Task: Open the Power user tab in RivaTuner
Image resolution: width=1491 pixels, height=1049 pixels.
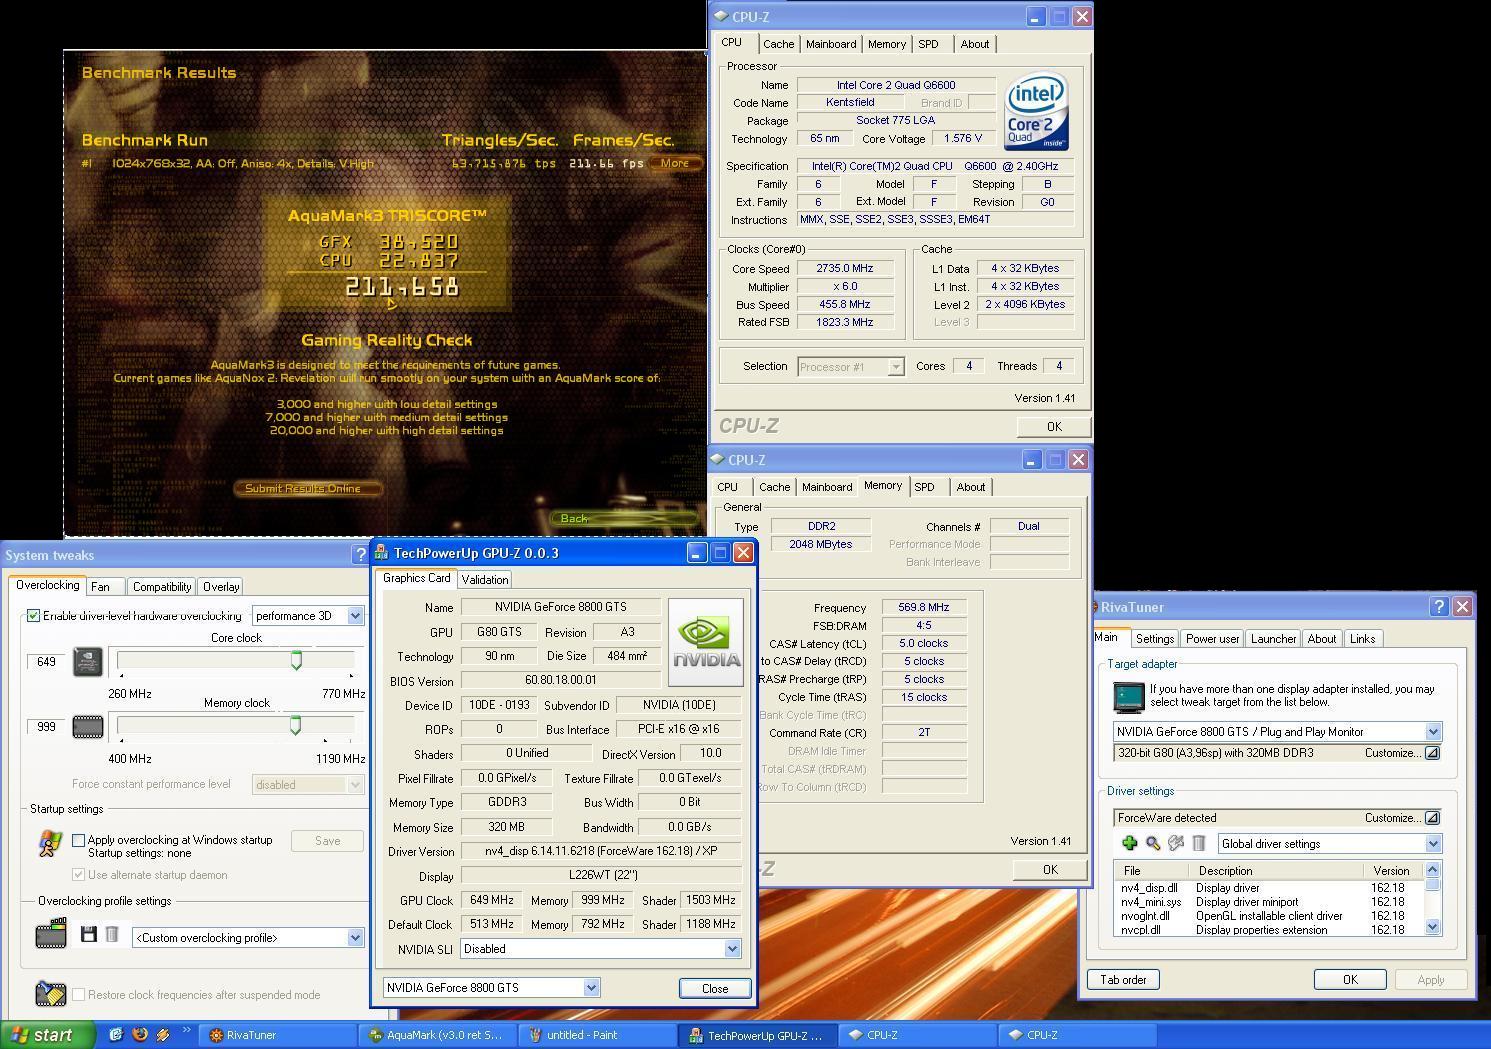Action: [1212, 639]
